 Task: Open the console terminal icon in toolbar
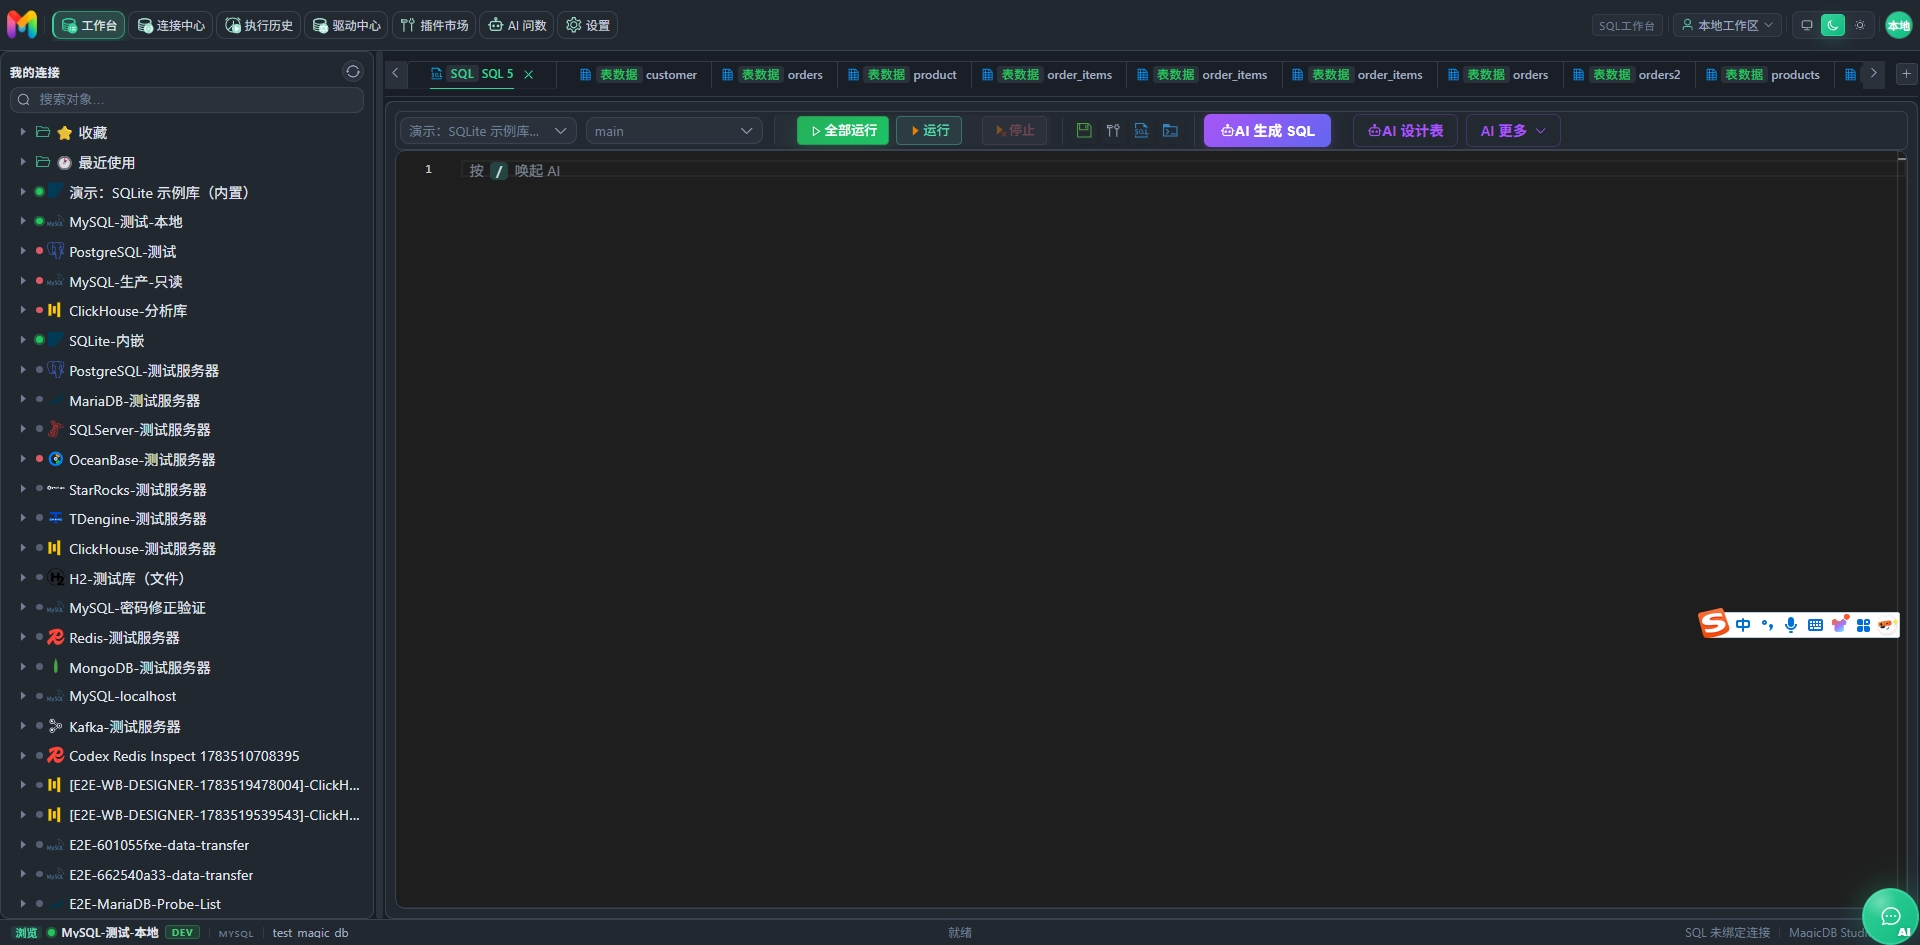[1170, 131]
